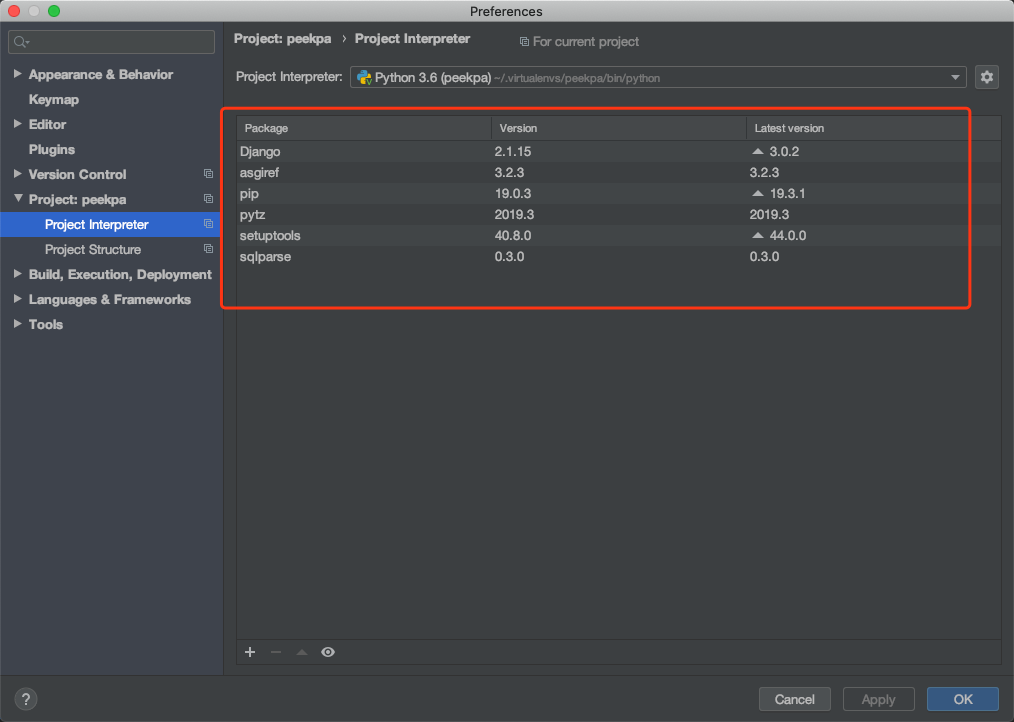Select Plugins in settings tree
1014x722 pixels.
(52, 149)
